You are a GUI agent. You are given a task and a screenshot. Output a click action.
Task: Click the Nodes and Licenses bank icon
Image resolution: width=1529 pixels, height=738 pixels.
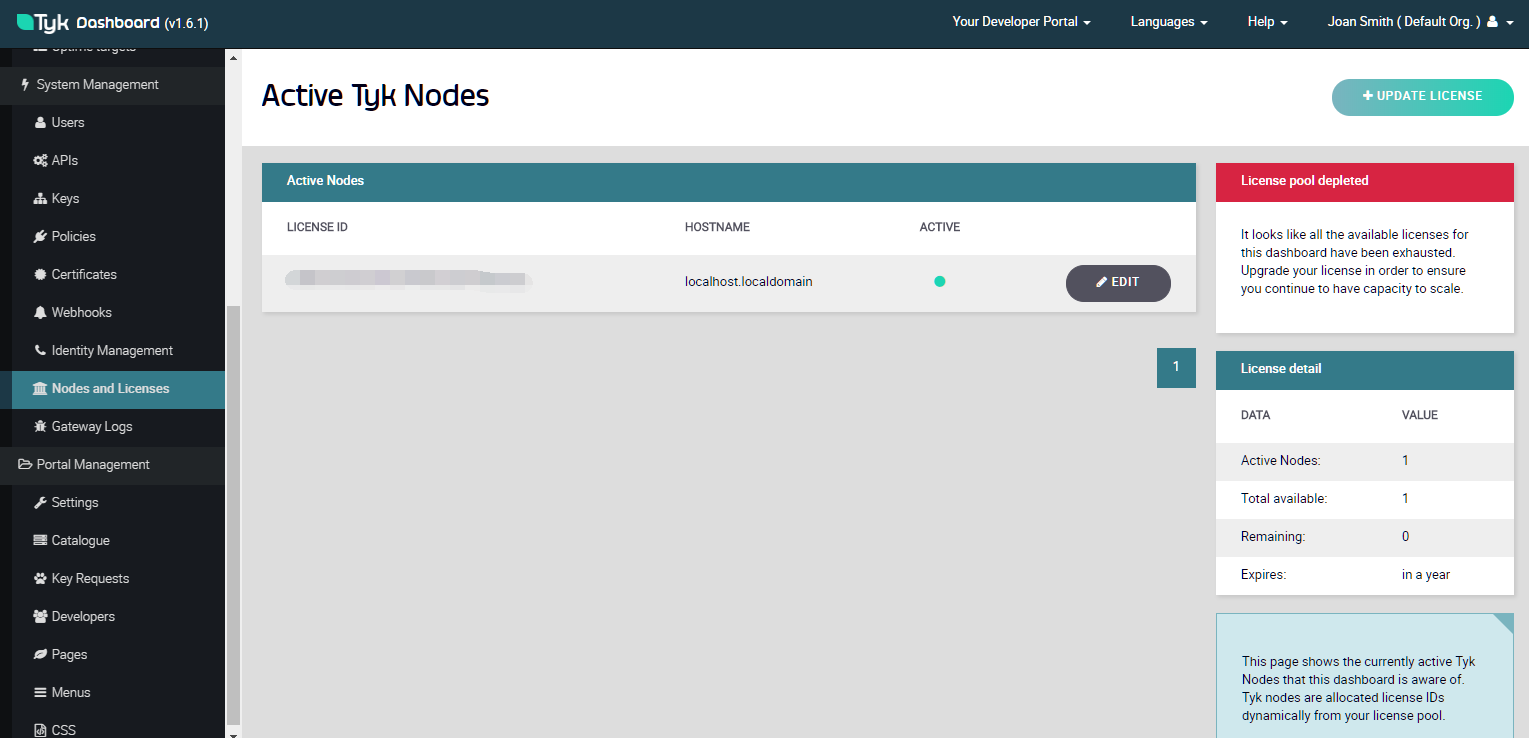(x=40, y=389)
